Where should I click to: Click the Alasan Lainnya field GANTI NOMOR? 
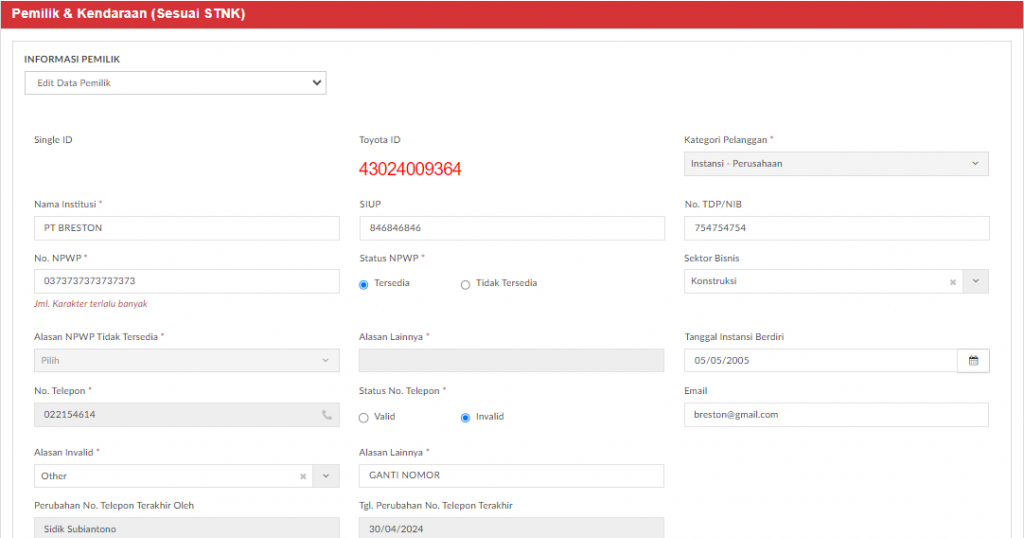(511, 476)
